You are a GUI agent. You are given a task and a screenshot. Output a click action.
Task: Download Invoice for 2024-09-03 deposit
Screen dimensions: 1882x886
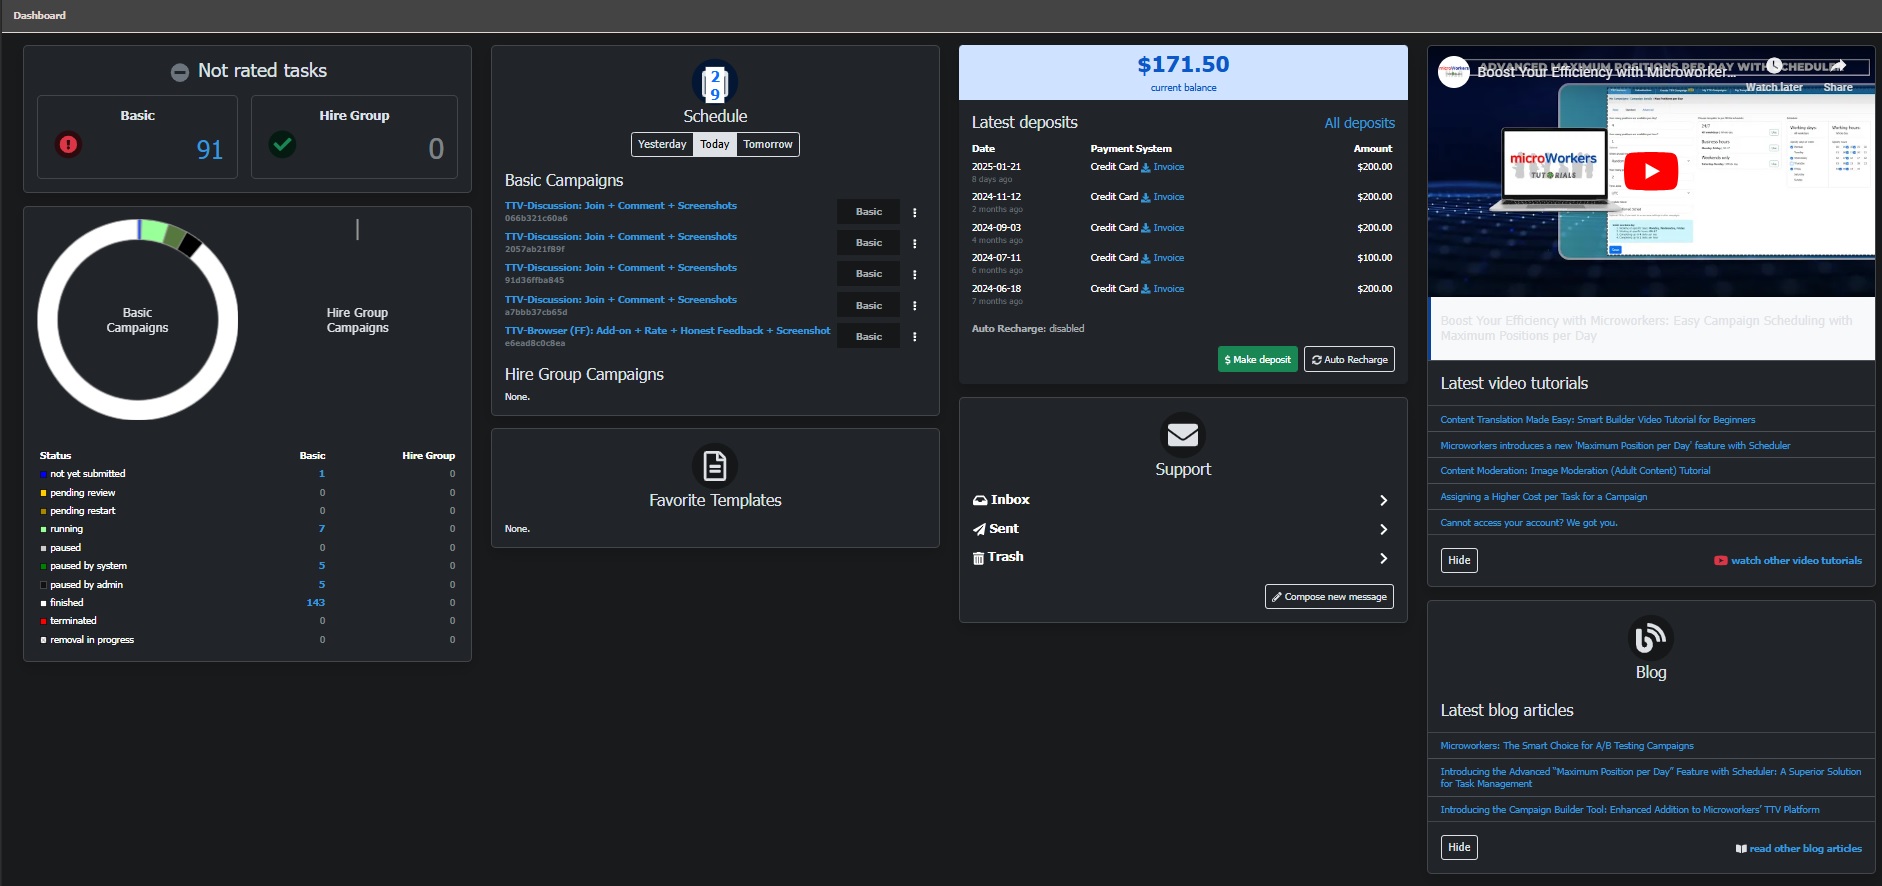1162,228
